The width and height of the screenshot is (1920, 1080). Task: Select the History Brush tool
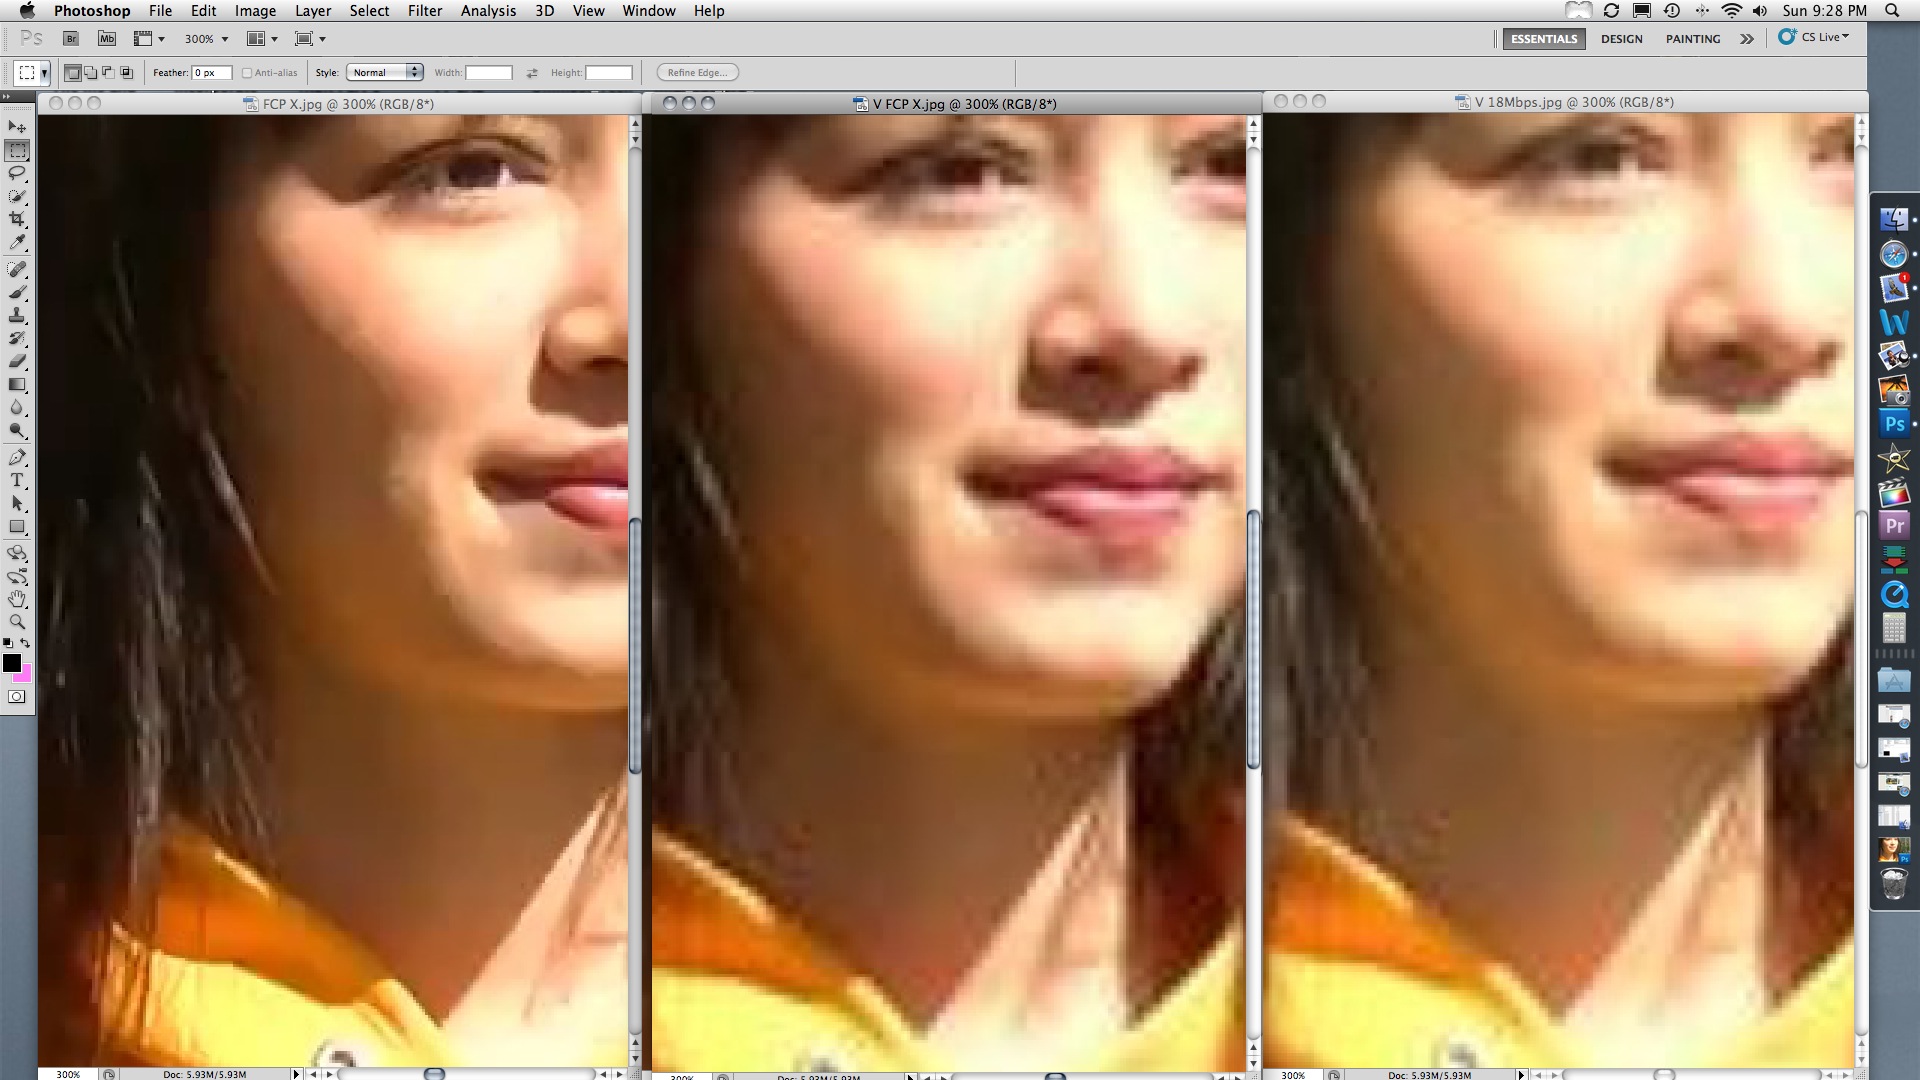(x=17, y=339)
